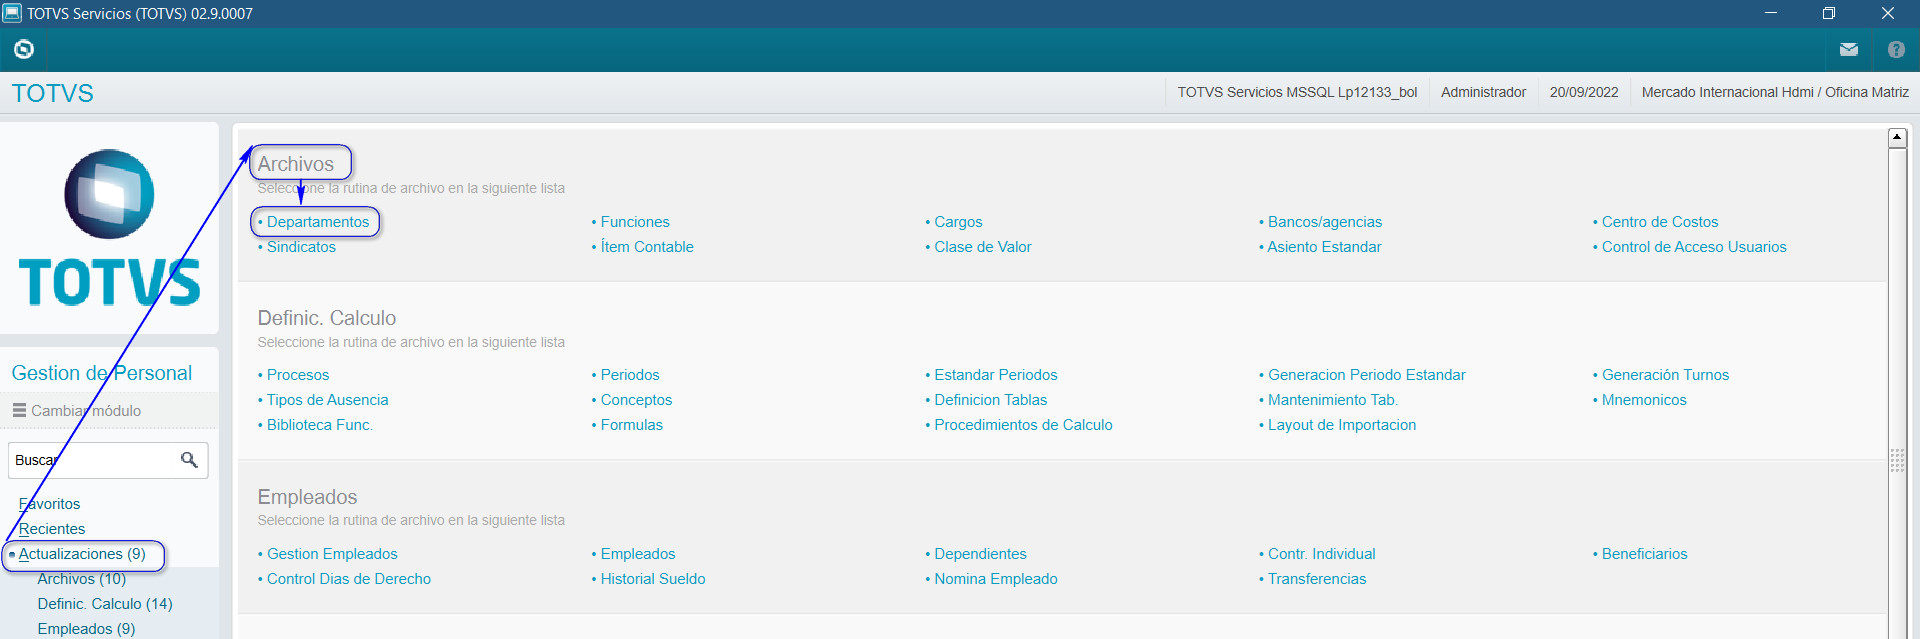Image resolution: width=1920 pixels, height=639 pixels.
Task: Open the Empleados routine link
Action: click(638, 554)
